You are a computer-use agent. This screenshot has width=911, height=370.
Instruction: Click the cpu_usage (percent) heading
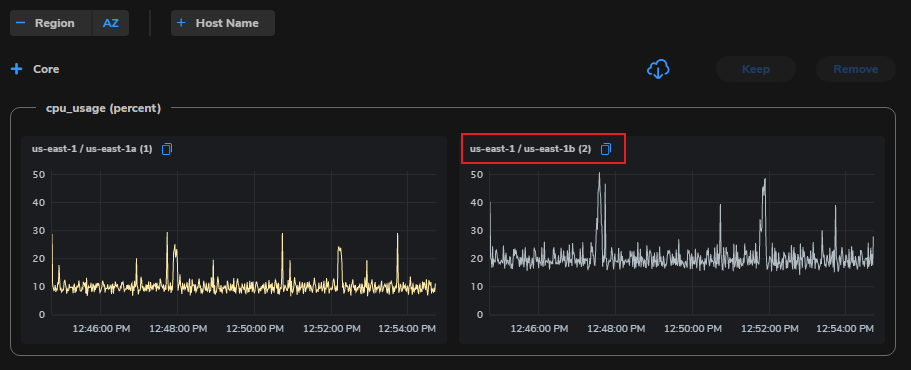click(x=103, y=108)
